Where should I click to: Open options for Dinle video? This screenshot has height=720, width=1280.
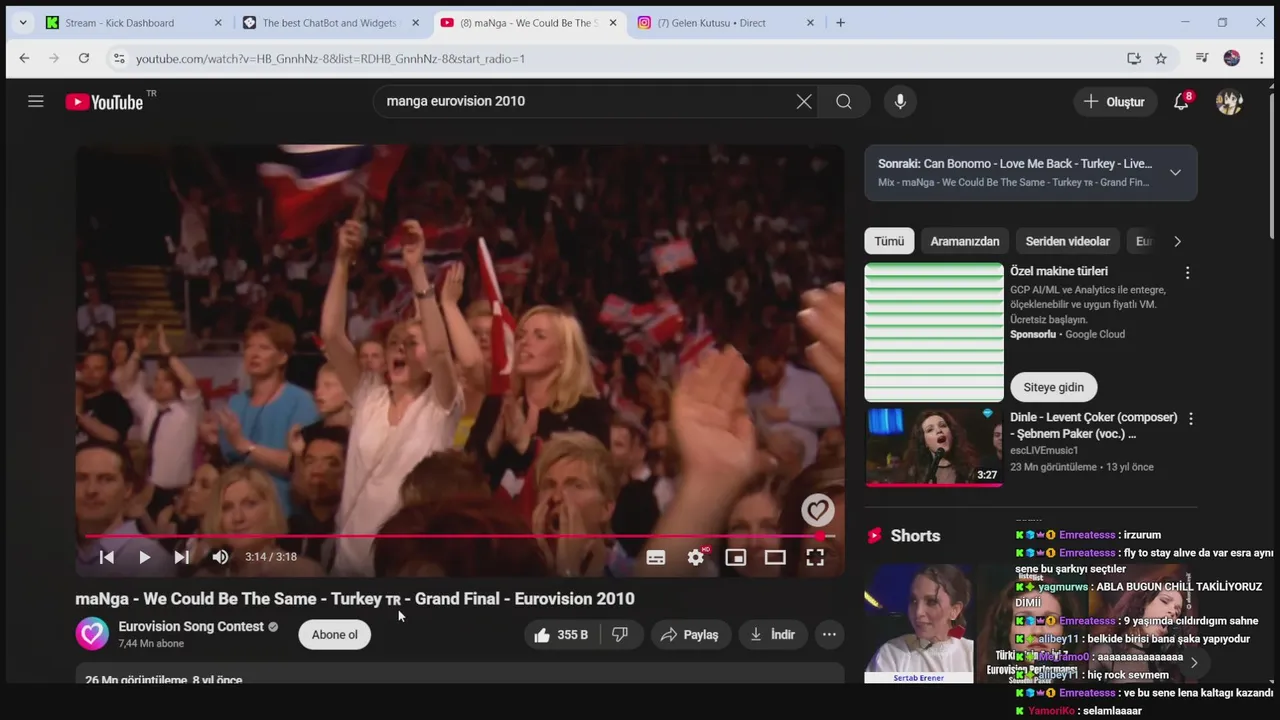(x=1190, y=418)
